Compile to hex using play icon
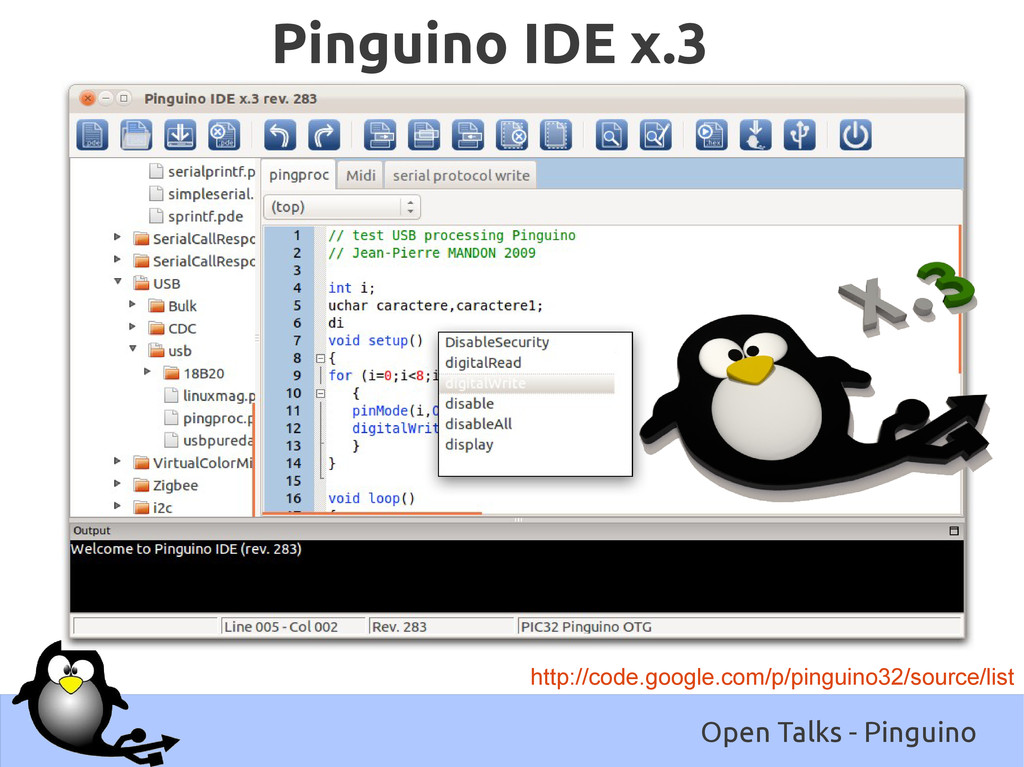Screen dimensions: 1024x767 [x=711, y=135]
